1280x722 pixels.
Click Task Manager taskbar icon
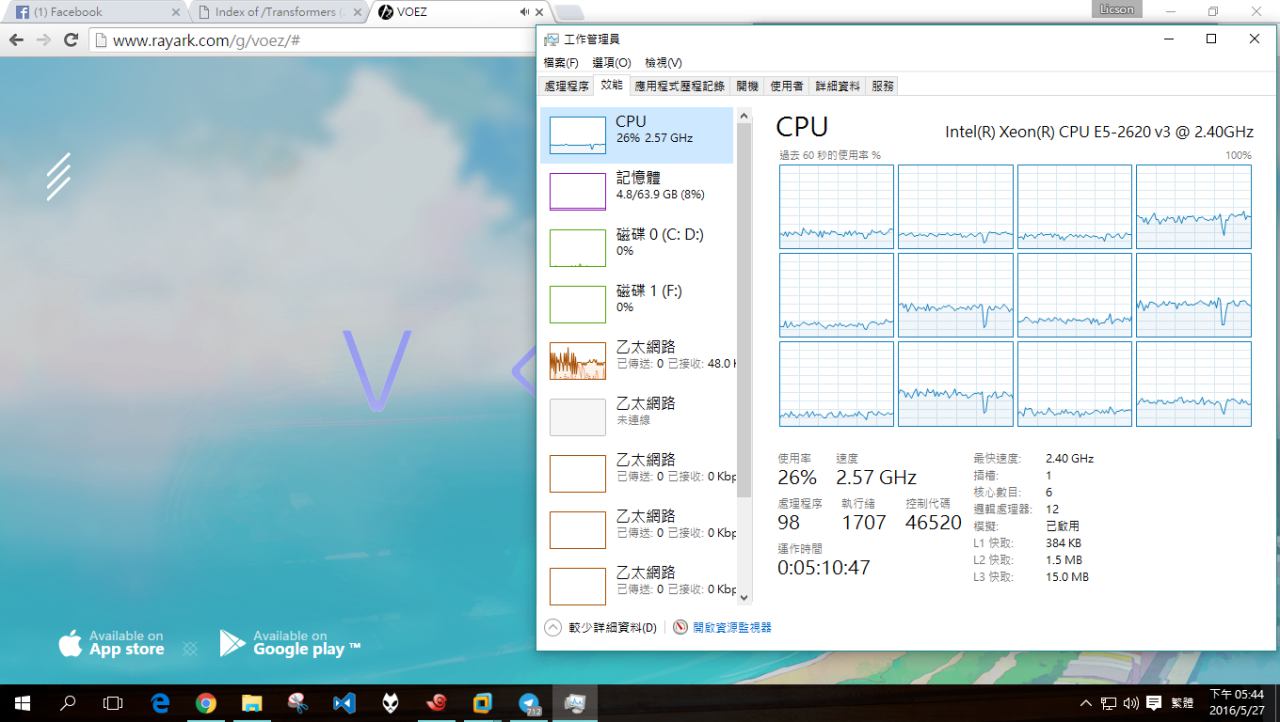(x=575, y=703)
